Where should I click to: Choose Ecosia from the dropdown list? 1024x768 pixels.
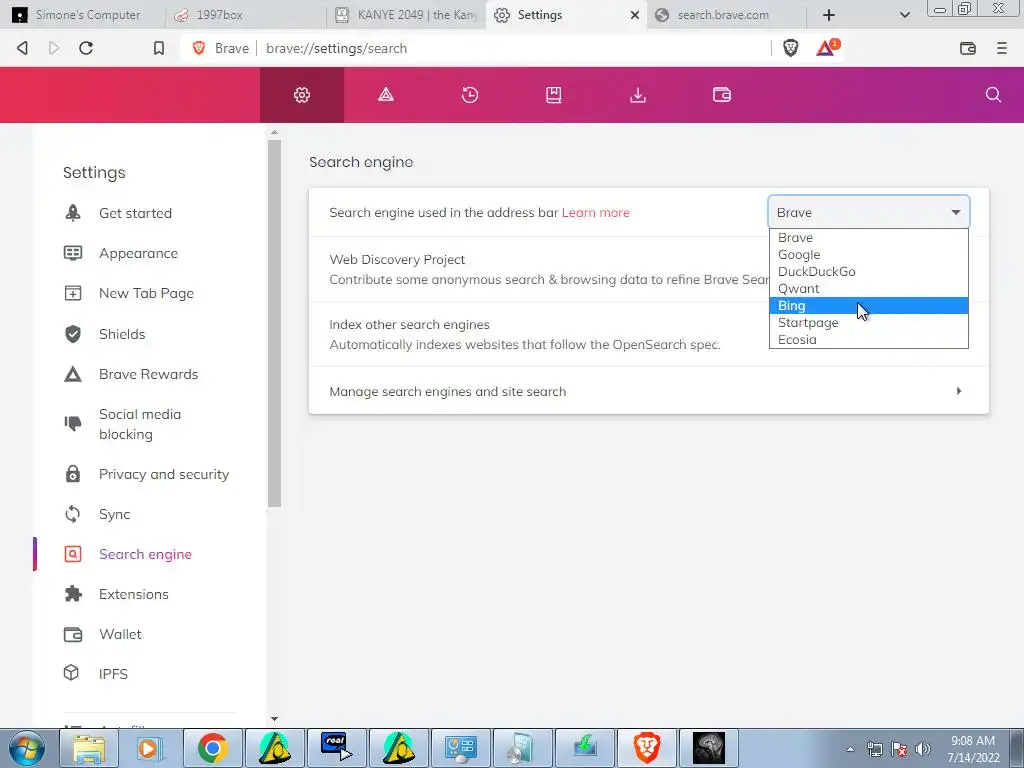click(869, 340)
